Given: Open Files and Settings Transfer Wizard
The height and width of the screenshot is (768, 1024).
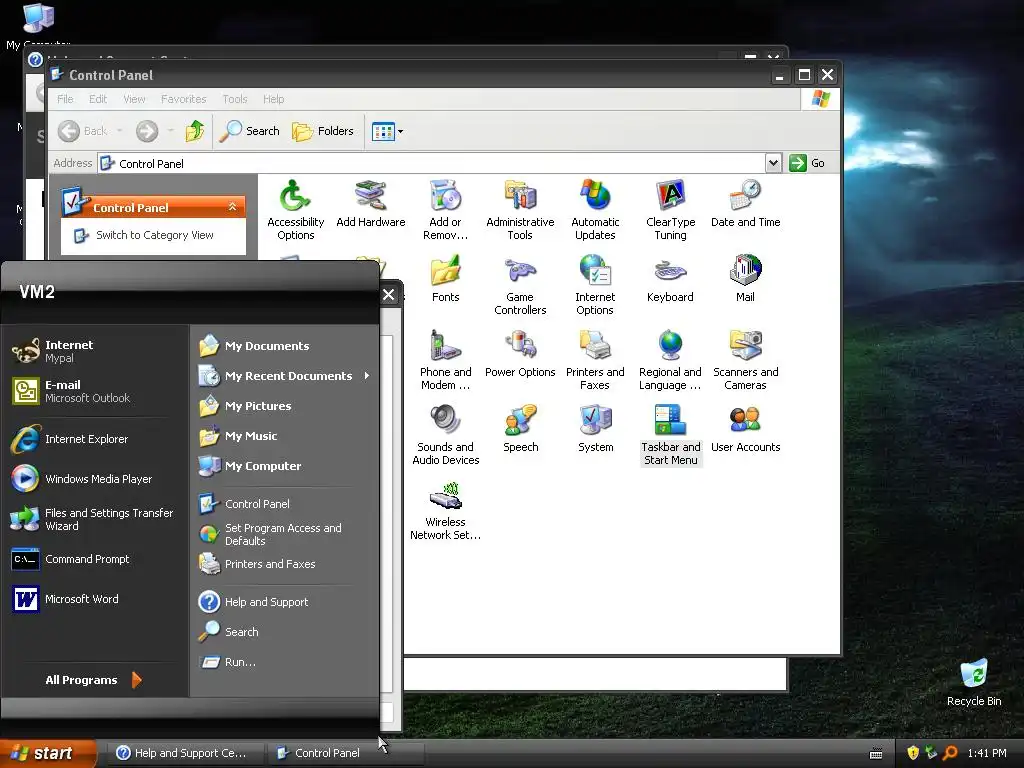Looking at the screenshot, I should (95, 519).
